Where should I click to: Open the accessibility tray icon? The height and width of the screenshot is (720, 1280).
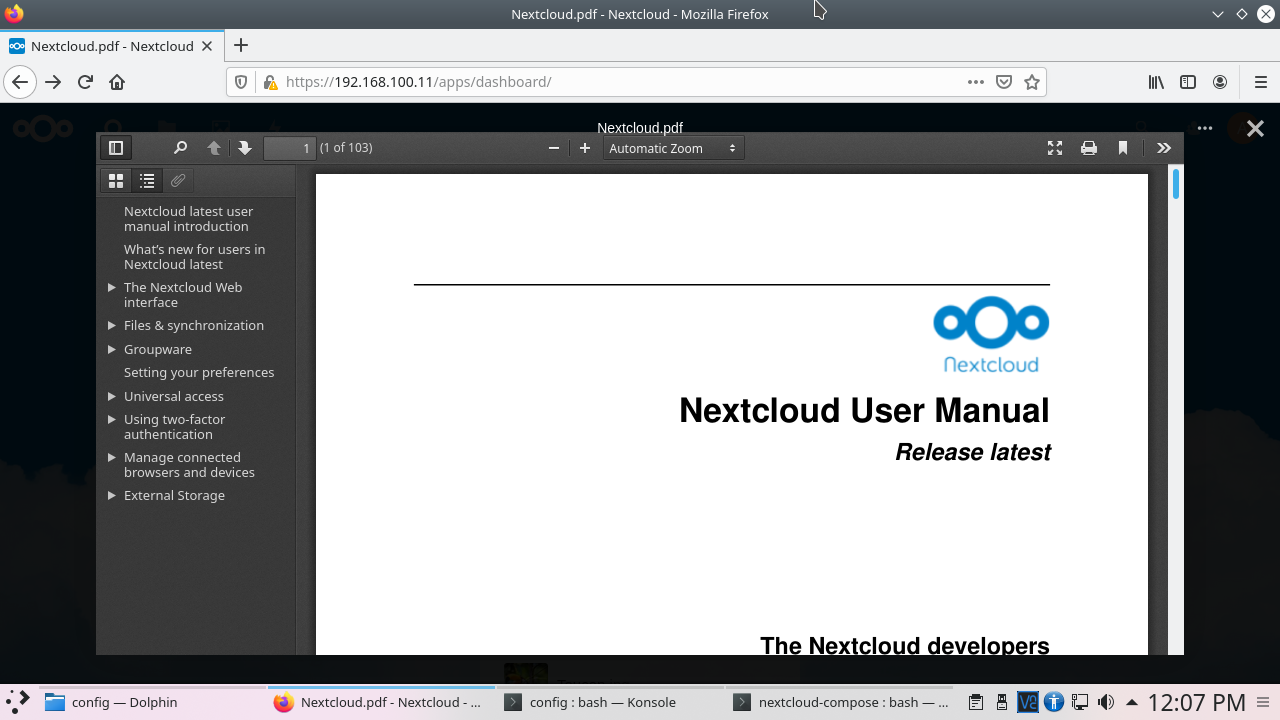pos(1054,702)
